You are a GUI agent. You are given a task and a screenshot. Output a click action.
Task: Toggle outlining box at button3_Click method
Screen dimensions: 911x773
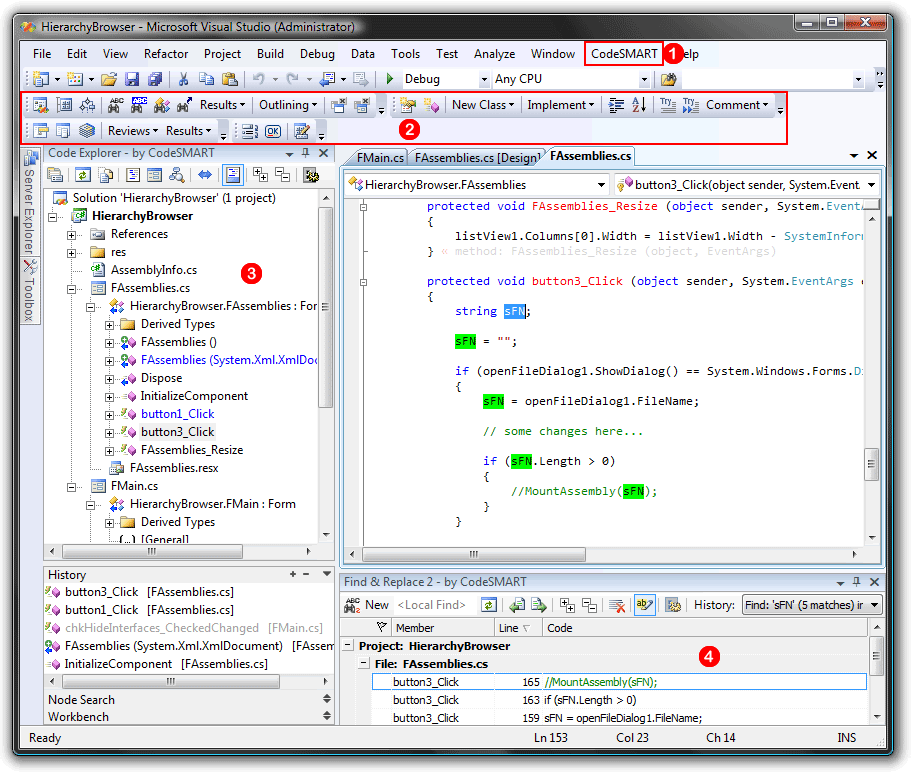coord(363,282)
